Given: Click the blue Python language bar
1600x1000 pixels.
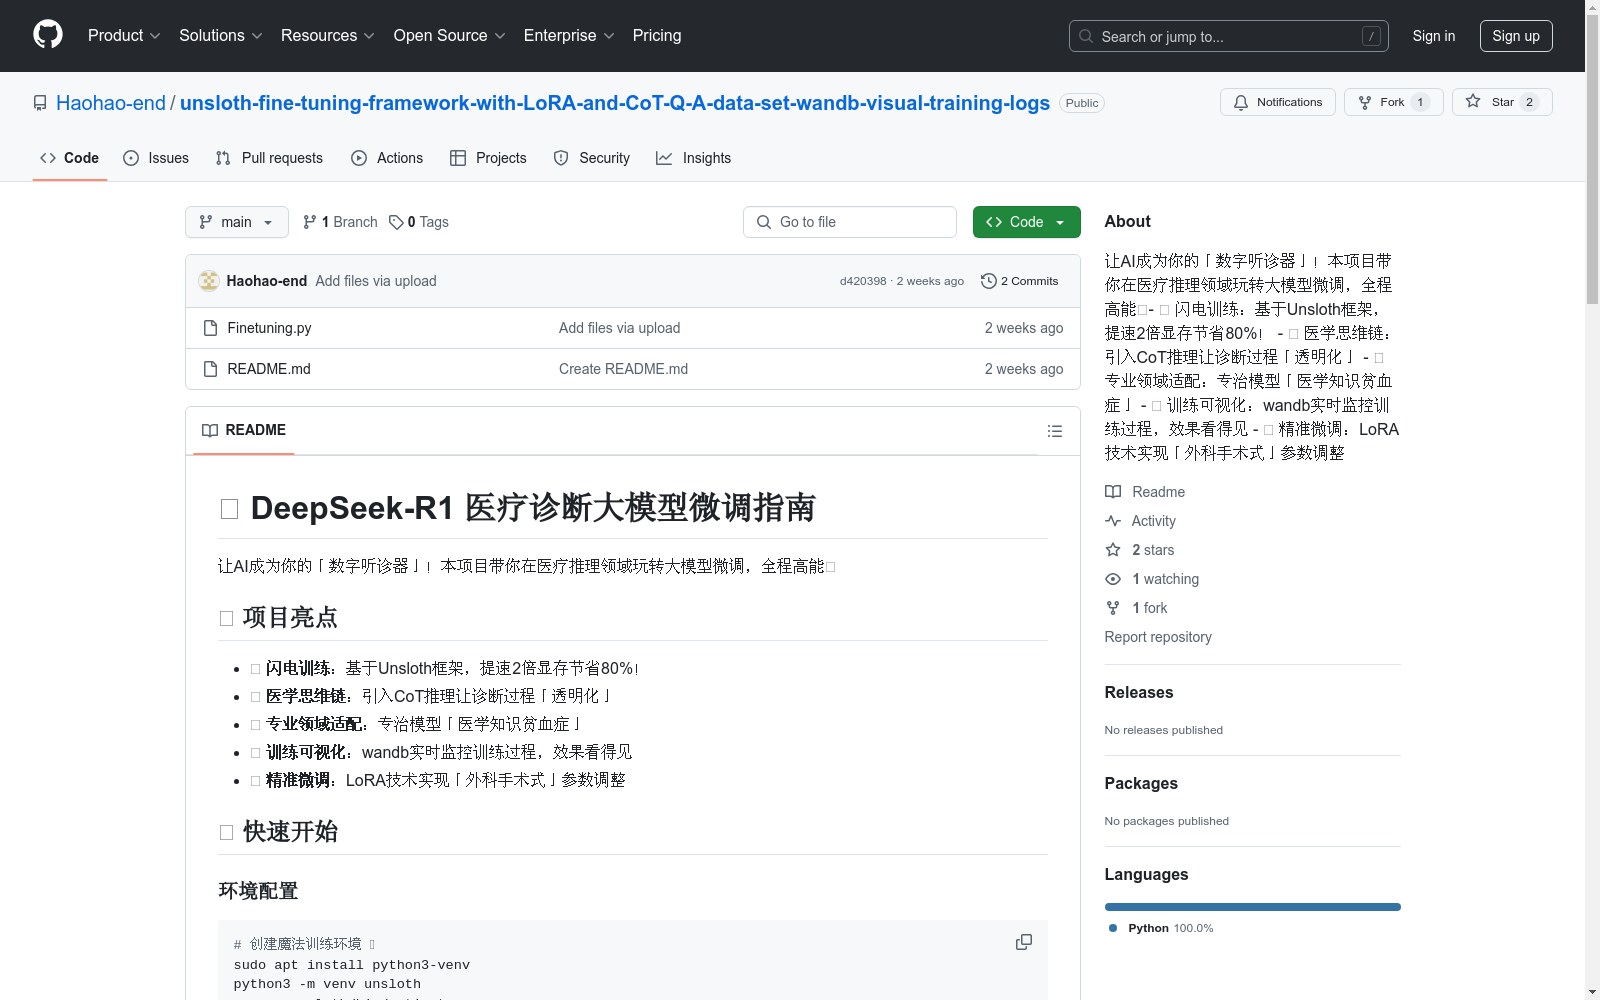Looking at the screenshot, I should (1253, 907).
